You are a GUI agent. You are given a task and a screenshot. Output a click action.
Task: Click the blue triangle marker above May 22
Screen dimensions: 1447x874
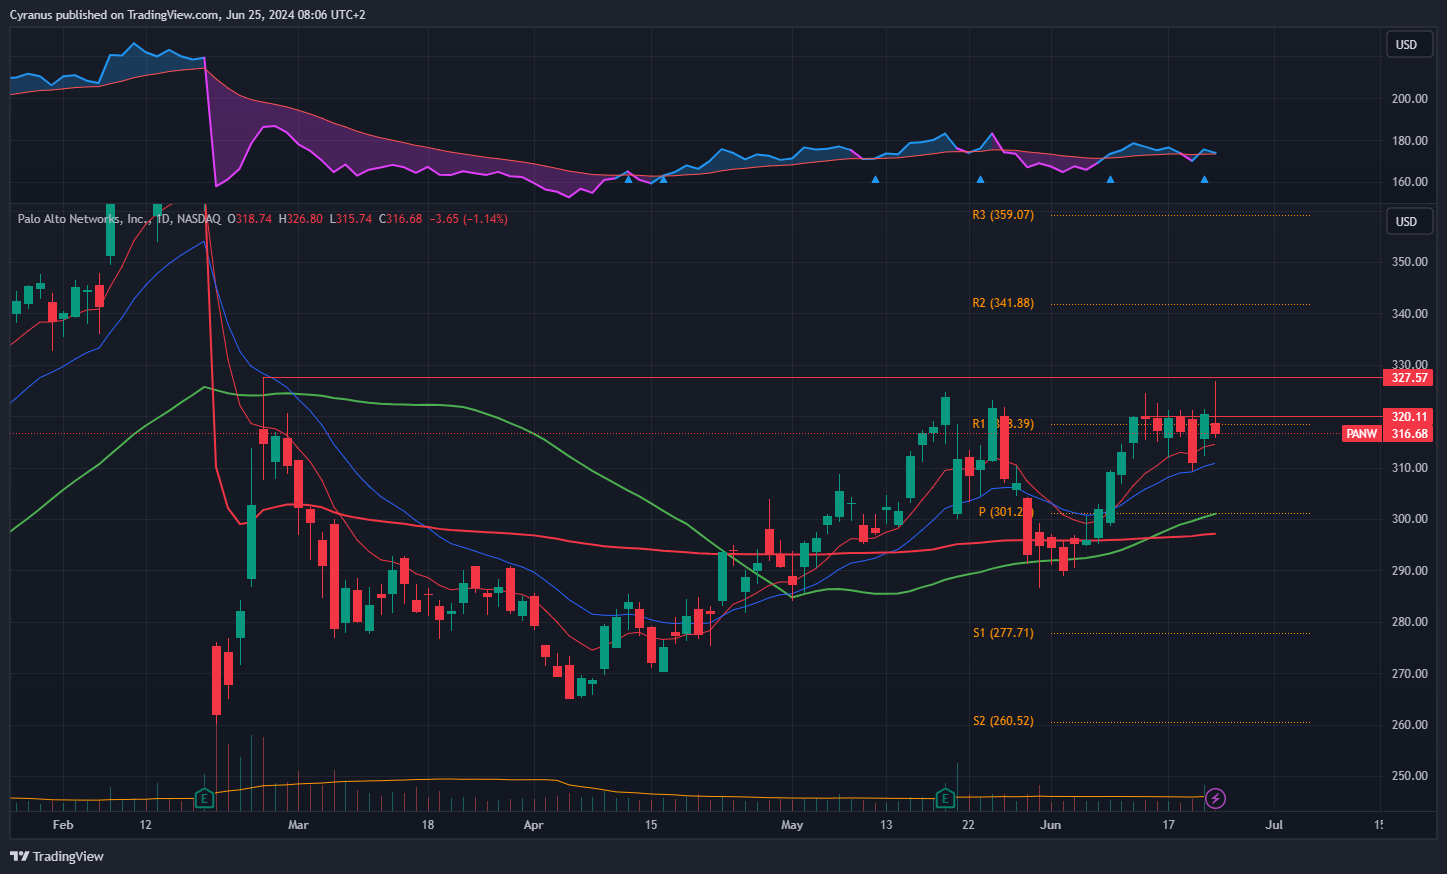click(x=980, y=180)
